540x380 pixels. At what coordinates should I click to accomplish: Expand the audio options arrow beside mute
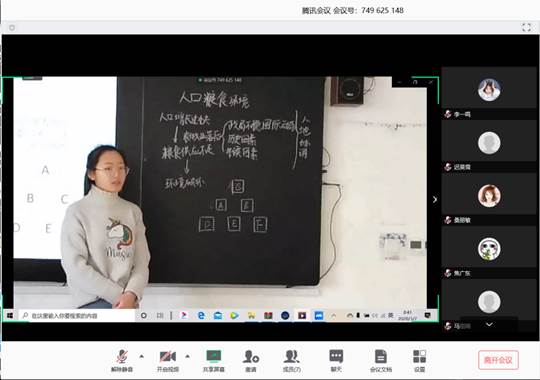[x=142, y=356]
